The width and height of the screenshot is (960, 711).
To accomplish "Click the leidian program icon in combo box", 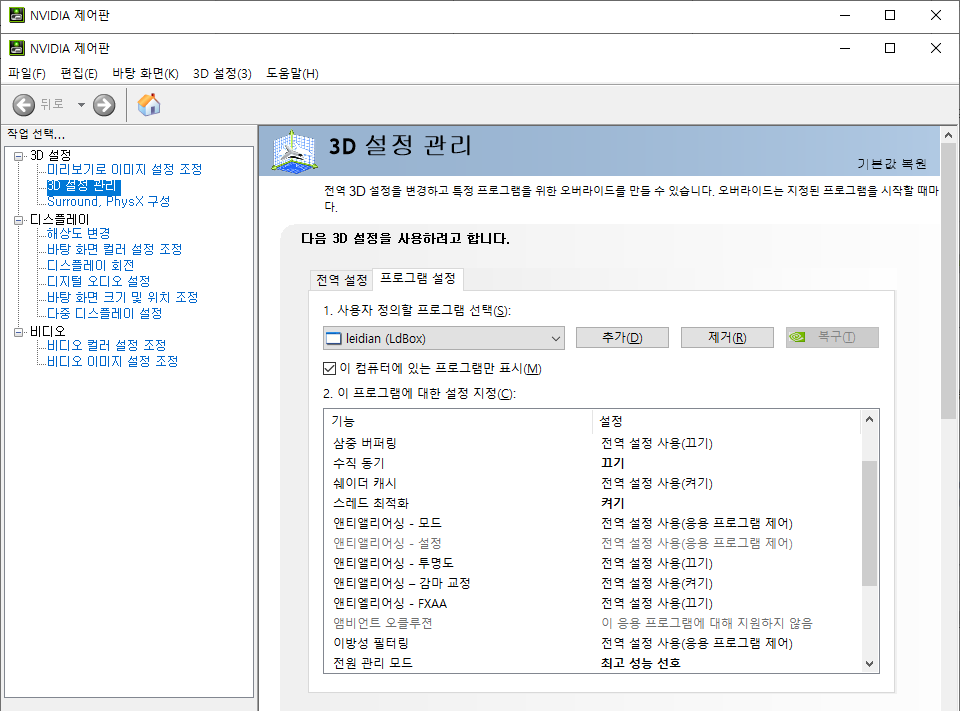I will (x=334, y=338).
